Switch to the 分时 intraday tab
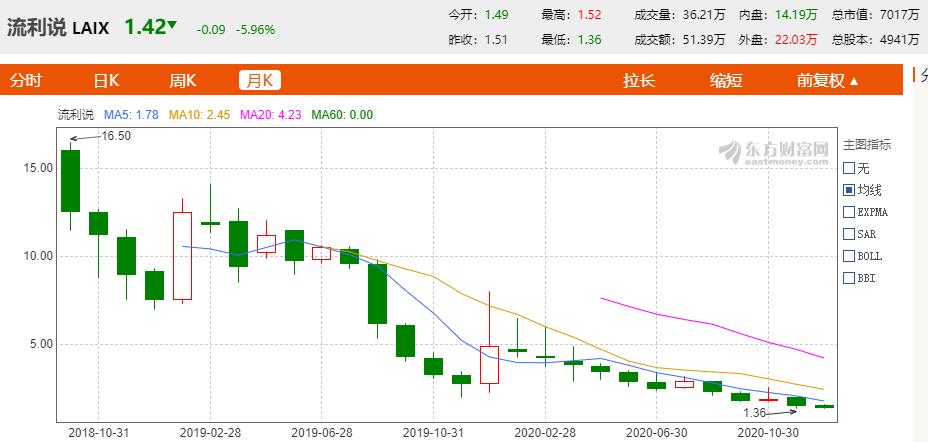The width and height of the screenshot is (928, 442). coord(25,80)
